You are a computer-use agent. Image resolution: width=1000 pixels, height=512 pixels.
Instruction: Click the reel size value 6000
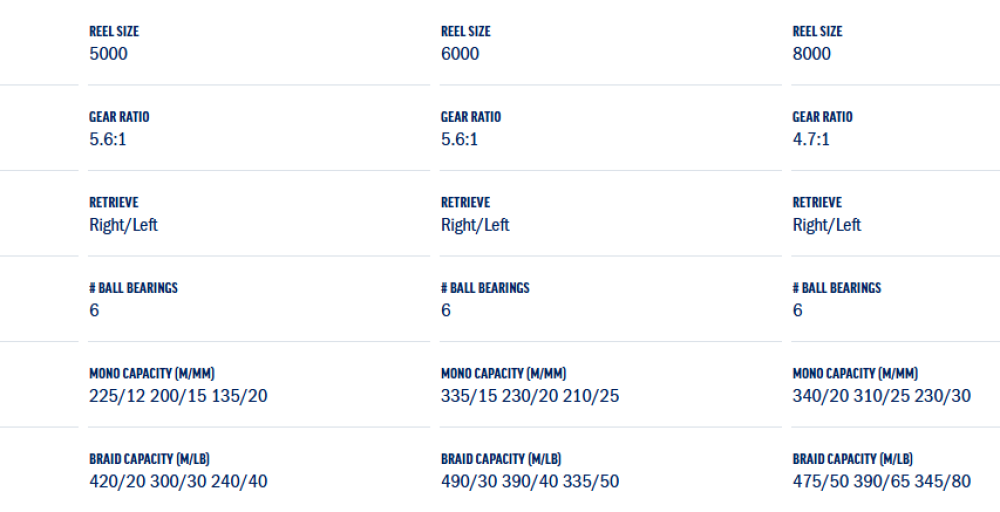[460, 54]
